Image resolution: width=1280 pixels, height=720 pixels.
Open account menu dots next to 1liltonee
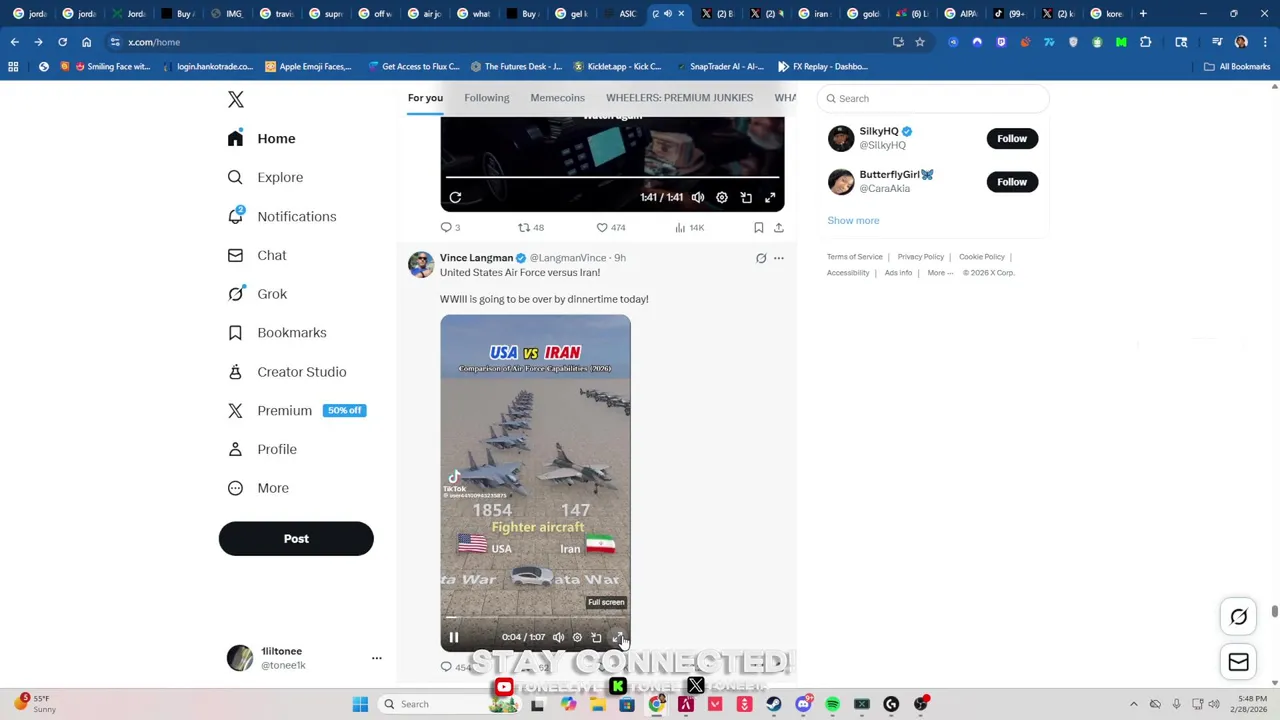point(377,658)
